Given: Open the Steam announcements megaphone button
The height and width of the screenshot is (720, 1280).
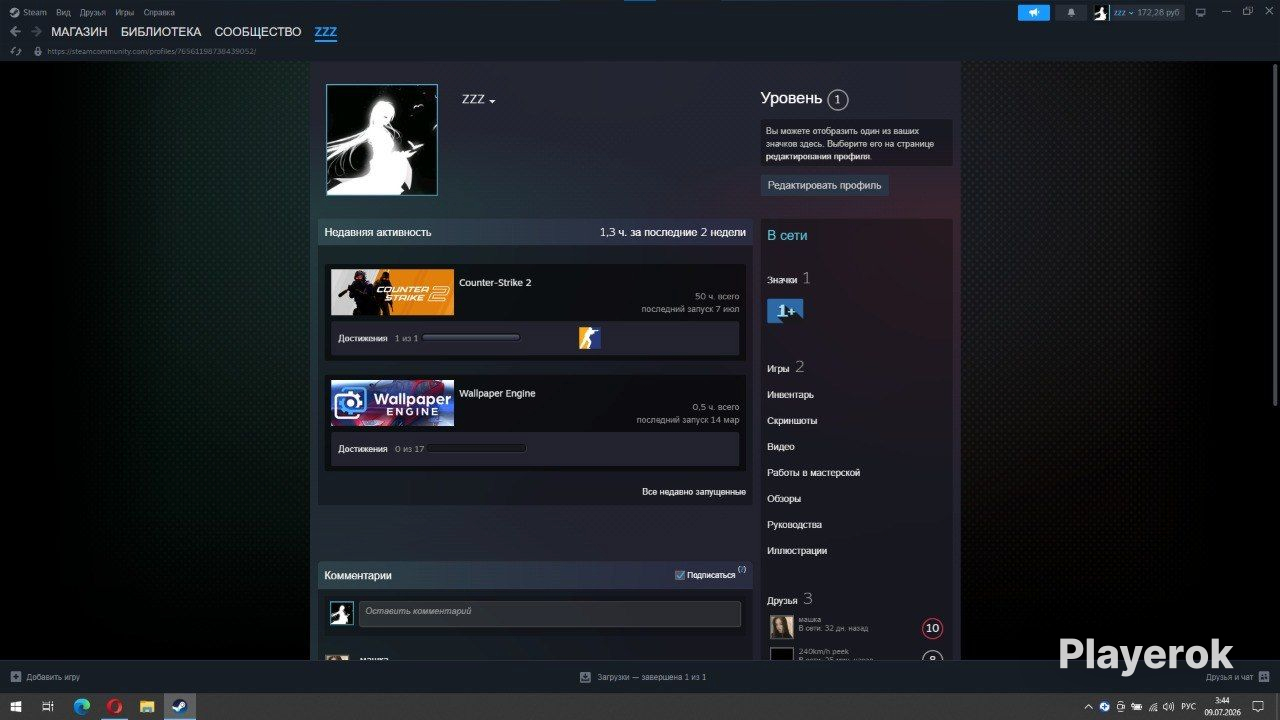Looking at the screenshot, I should point(1034,13).
